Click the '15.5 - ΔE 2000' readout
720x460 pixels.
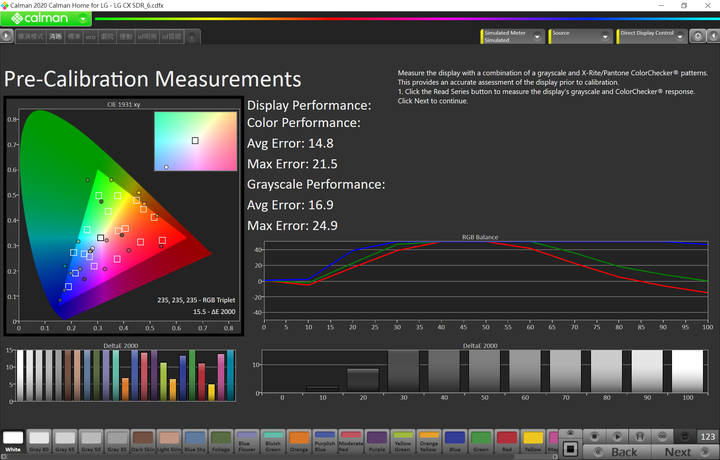pyautogui.click(x=214, y=312)
